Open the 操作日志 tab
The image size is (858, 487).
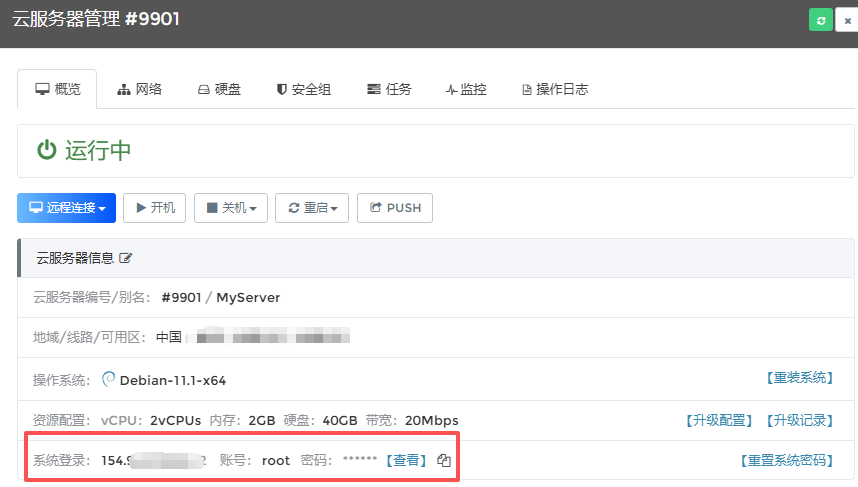coord(555,89)
